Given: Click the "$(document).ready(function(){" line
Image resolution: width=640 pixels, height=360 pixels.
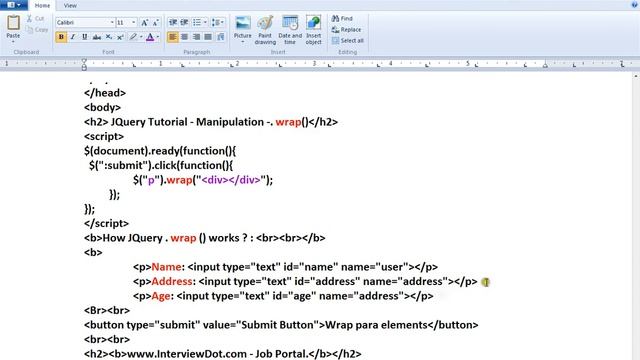Looking at the screenshot, I should 160,151.
